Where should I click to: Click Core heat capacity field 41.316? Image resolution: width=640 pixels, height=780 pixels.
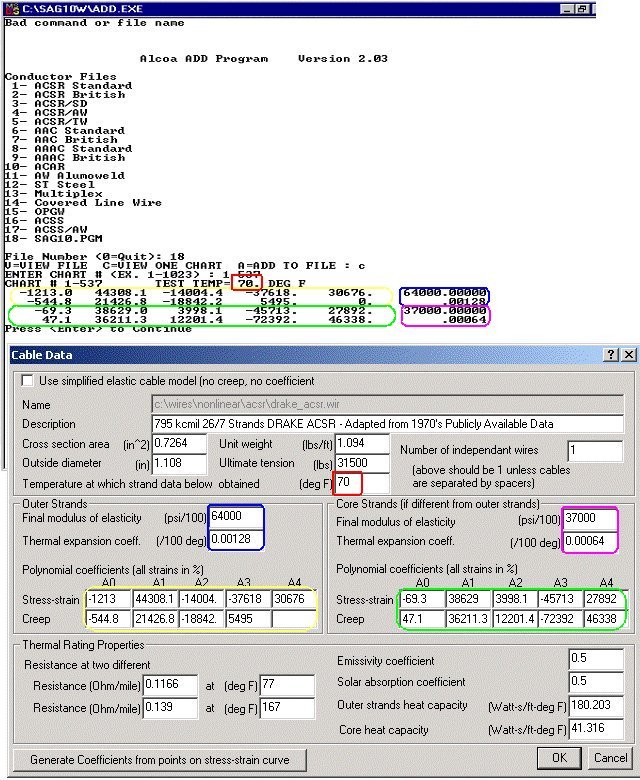click(x=596, y=729)
